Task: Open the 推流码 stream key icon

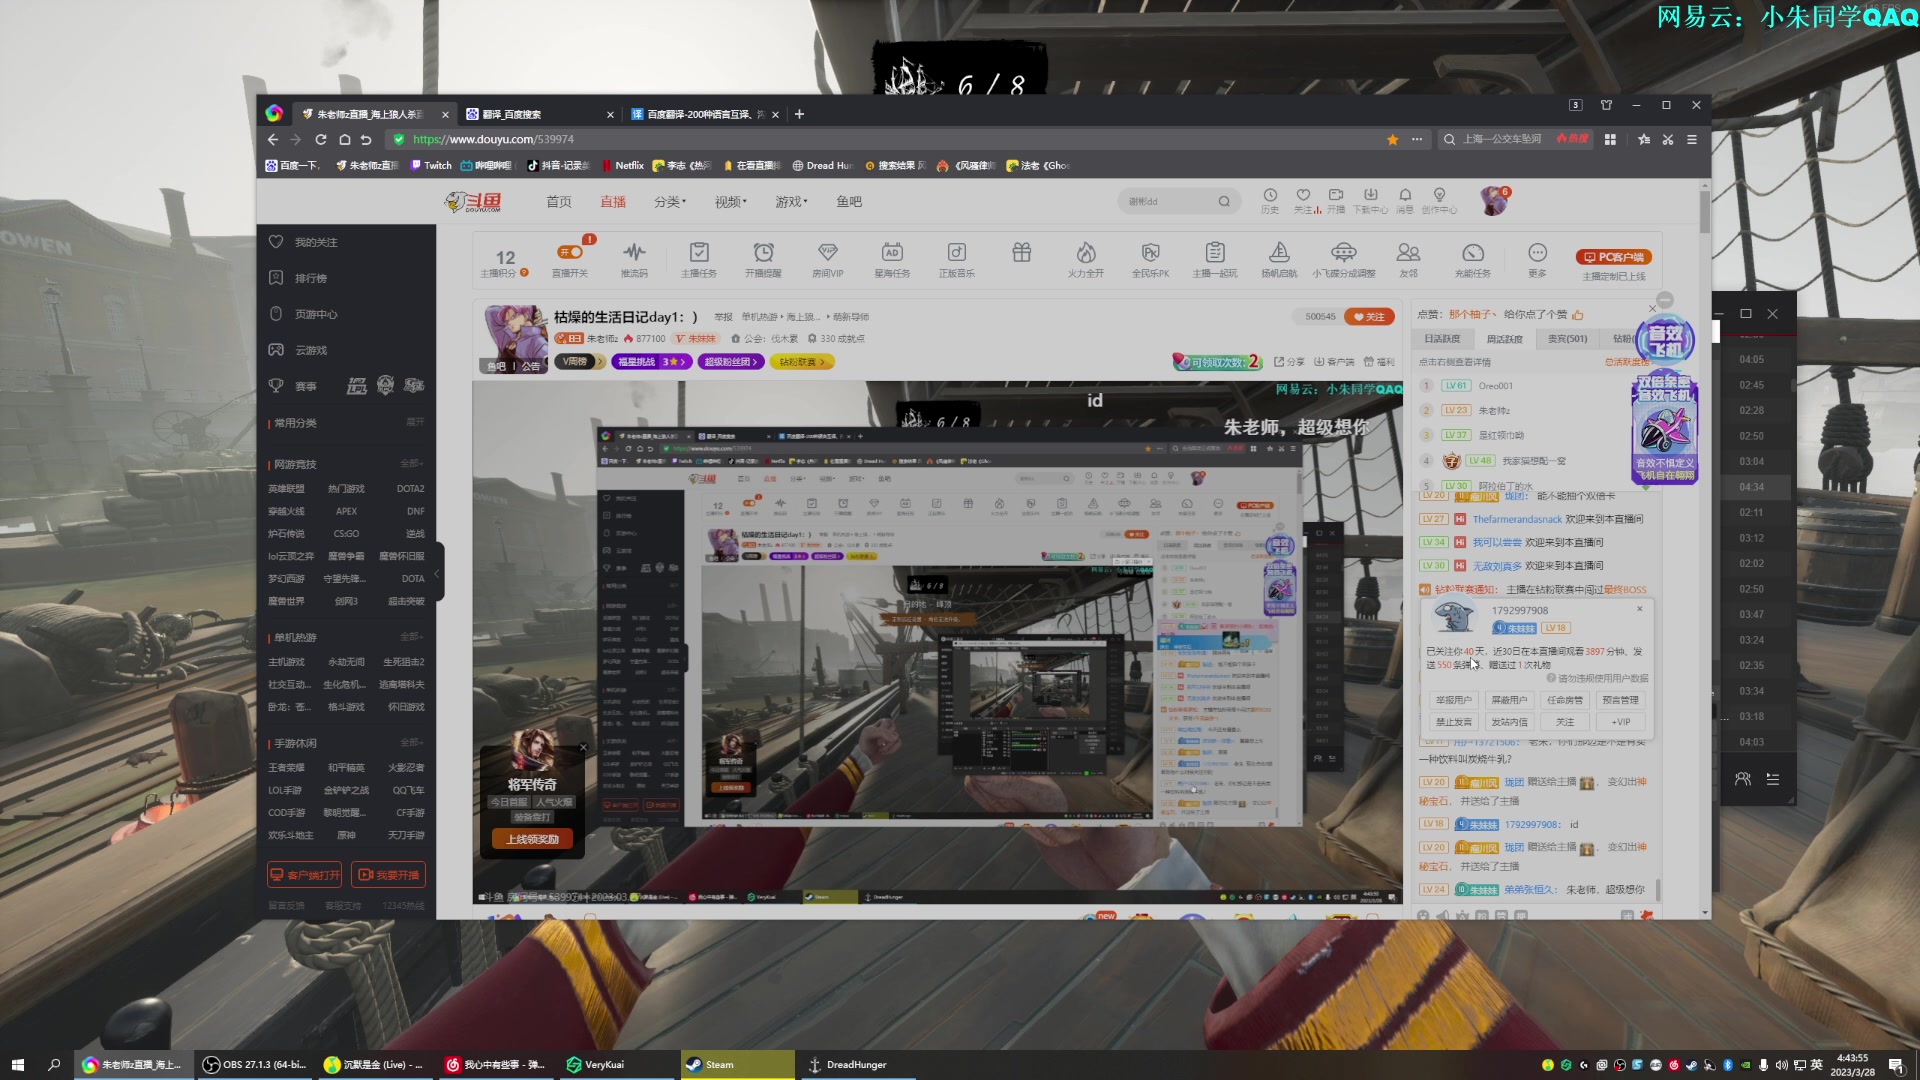Action: pyautogui.click(x=634, y=258)
